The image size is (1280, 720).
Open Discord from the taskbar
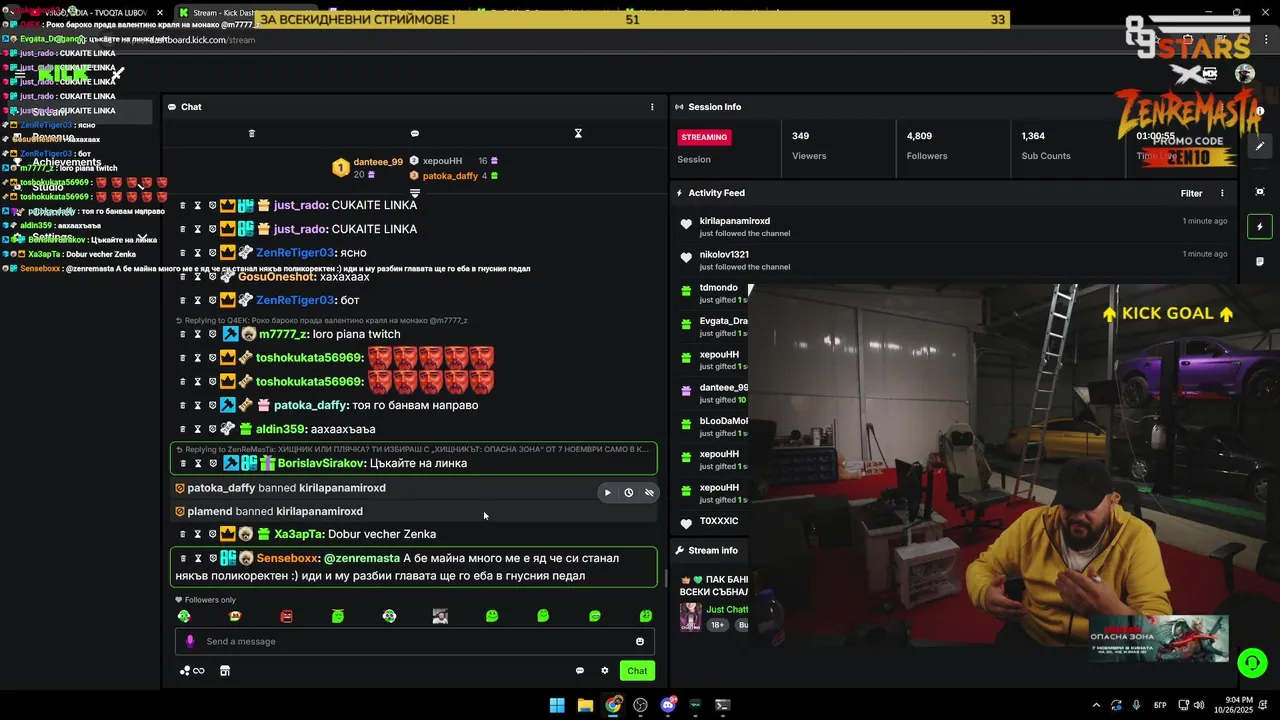click(668, 705)
